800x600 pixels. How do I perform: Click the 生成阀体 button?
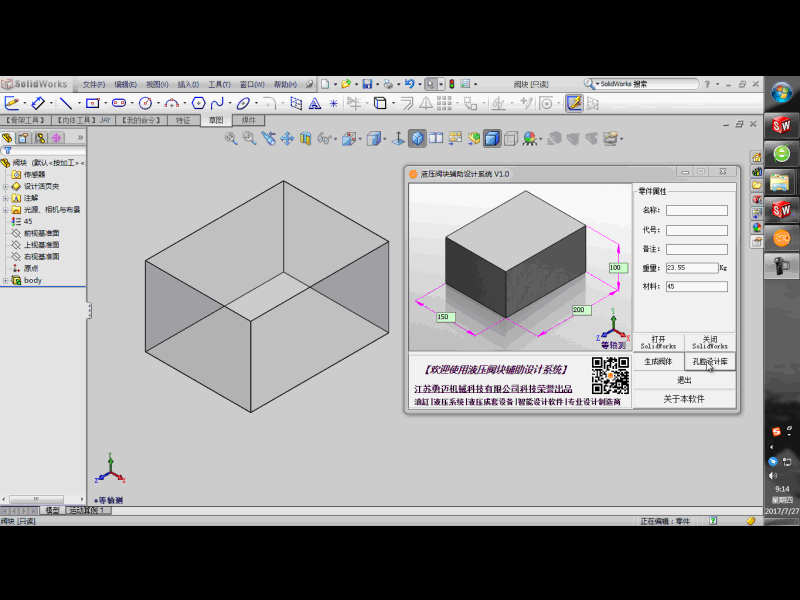pos(658,362)
